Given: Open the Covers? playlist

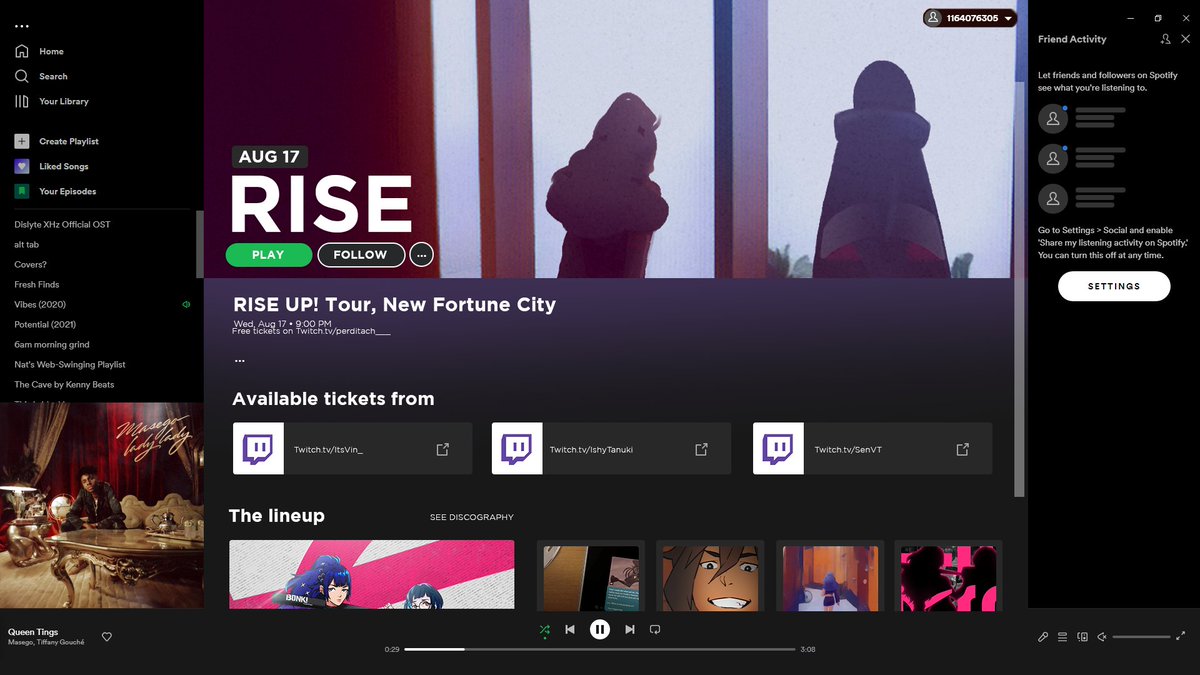Looking at the screenshot, I should pos(30,264).
